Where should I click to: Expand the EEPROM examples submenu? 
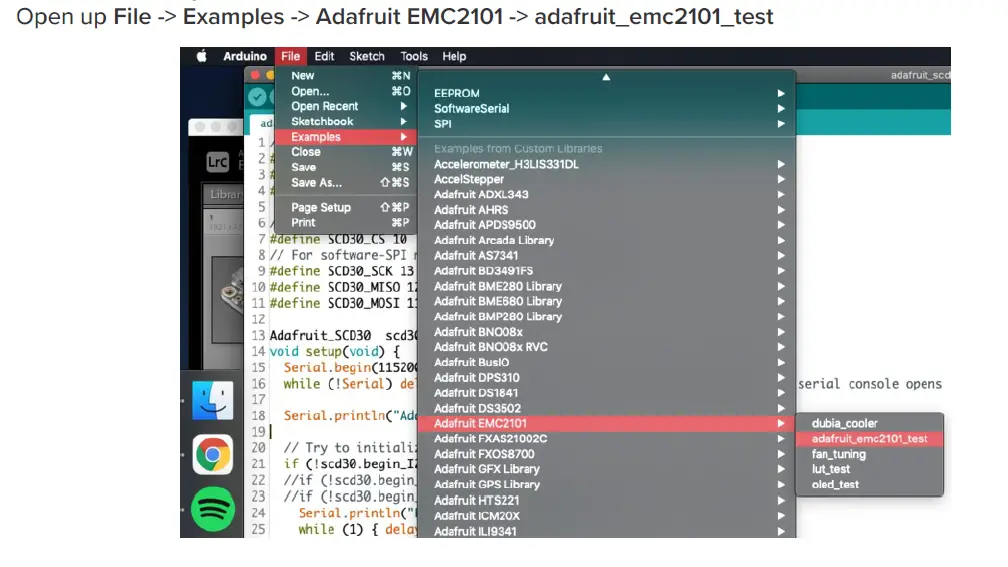pyautogui.click(x=607, y=93)
